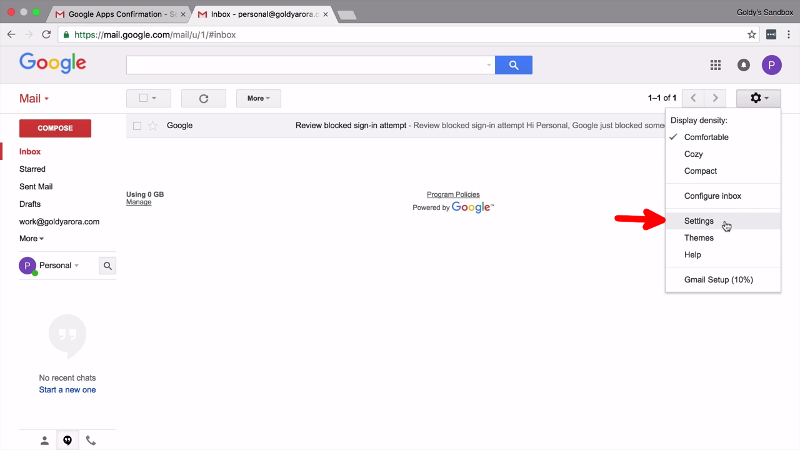
Task: Open account notifications bell
Action: (x=743, y=65)
